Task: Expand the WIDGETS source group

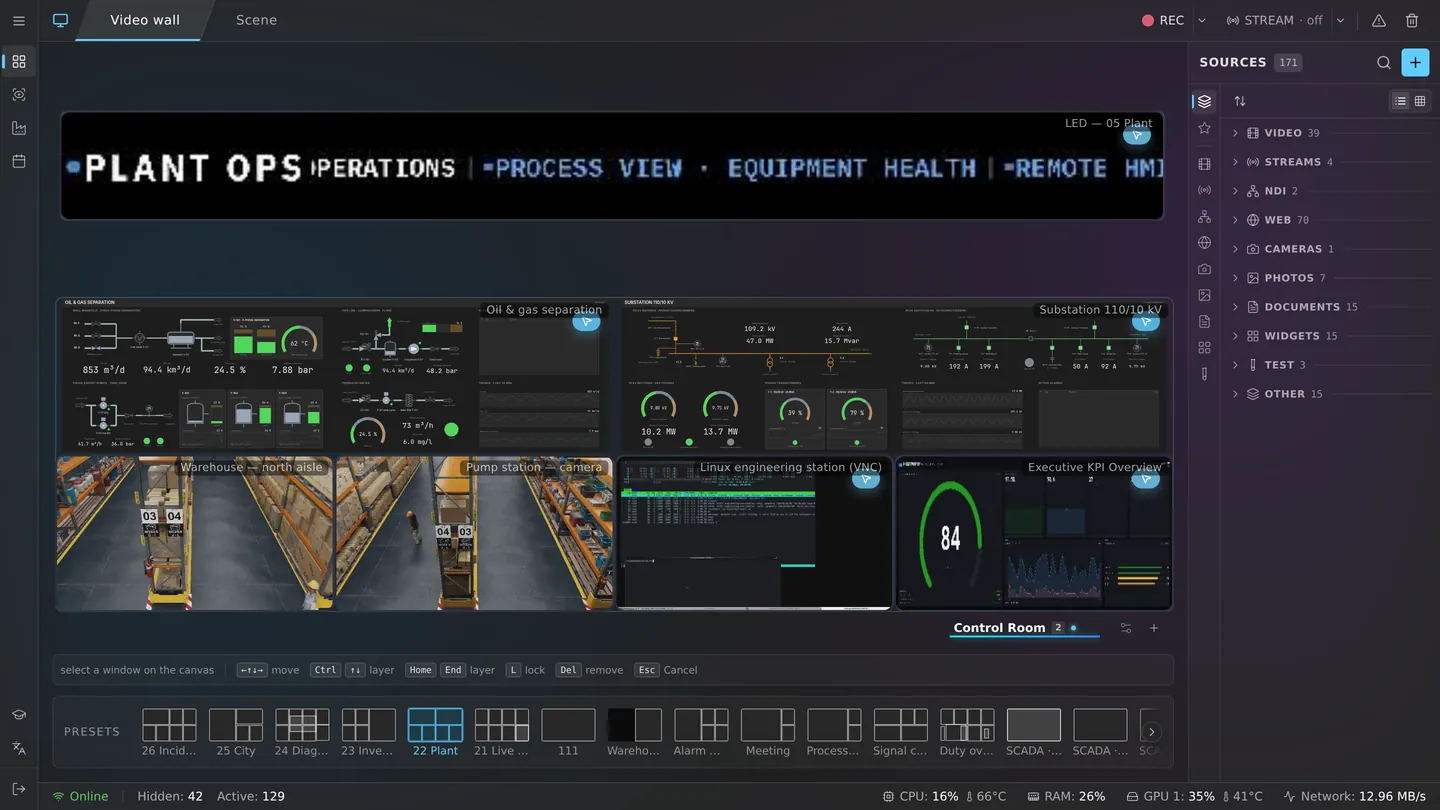Action: [1330, 336]
